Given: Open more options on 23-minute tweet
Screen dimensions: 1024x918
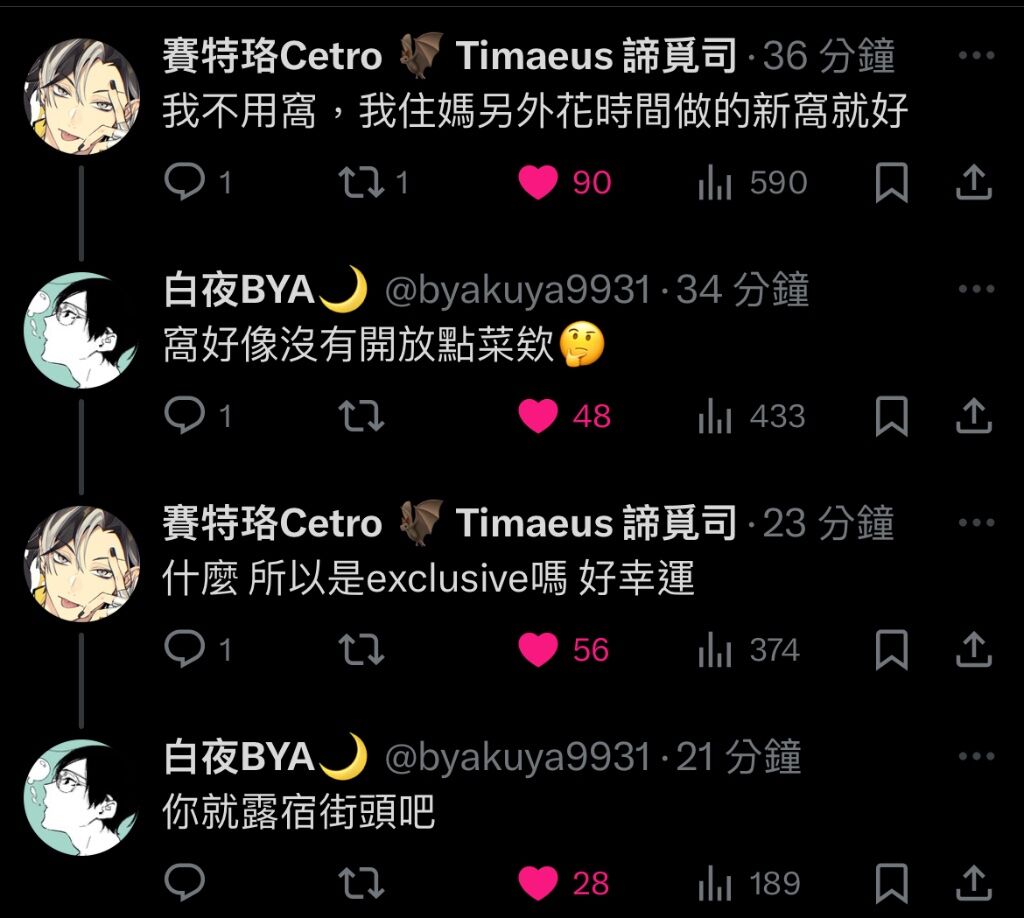Looking at the screenshot, I should tap(976, 522).
